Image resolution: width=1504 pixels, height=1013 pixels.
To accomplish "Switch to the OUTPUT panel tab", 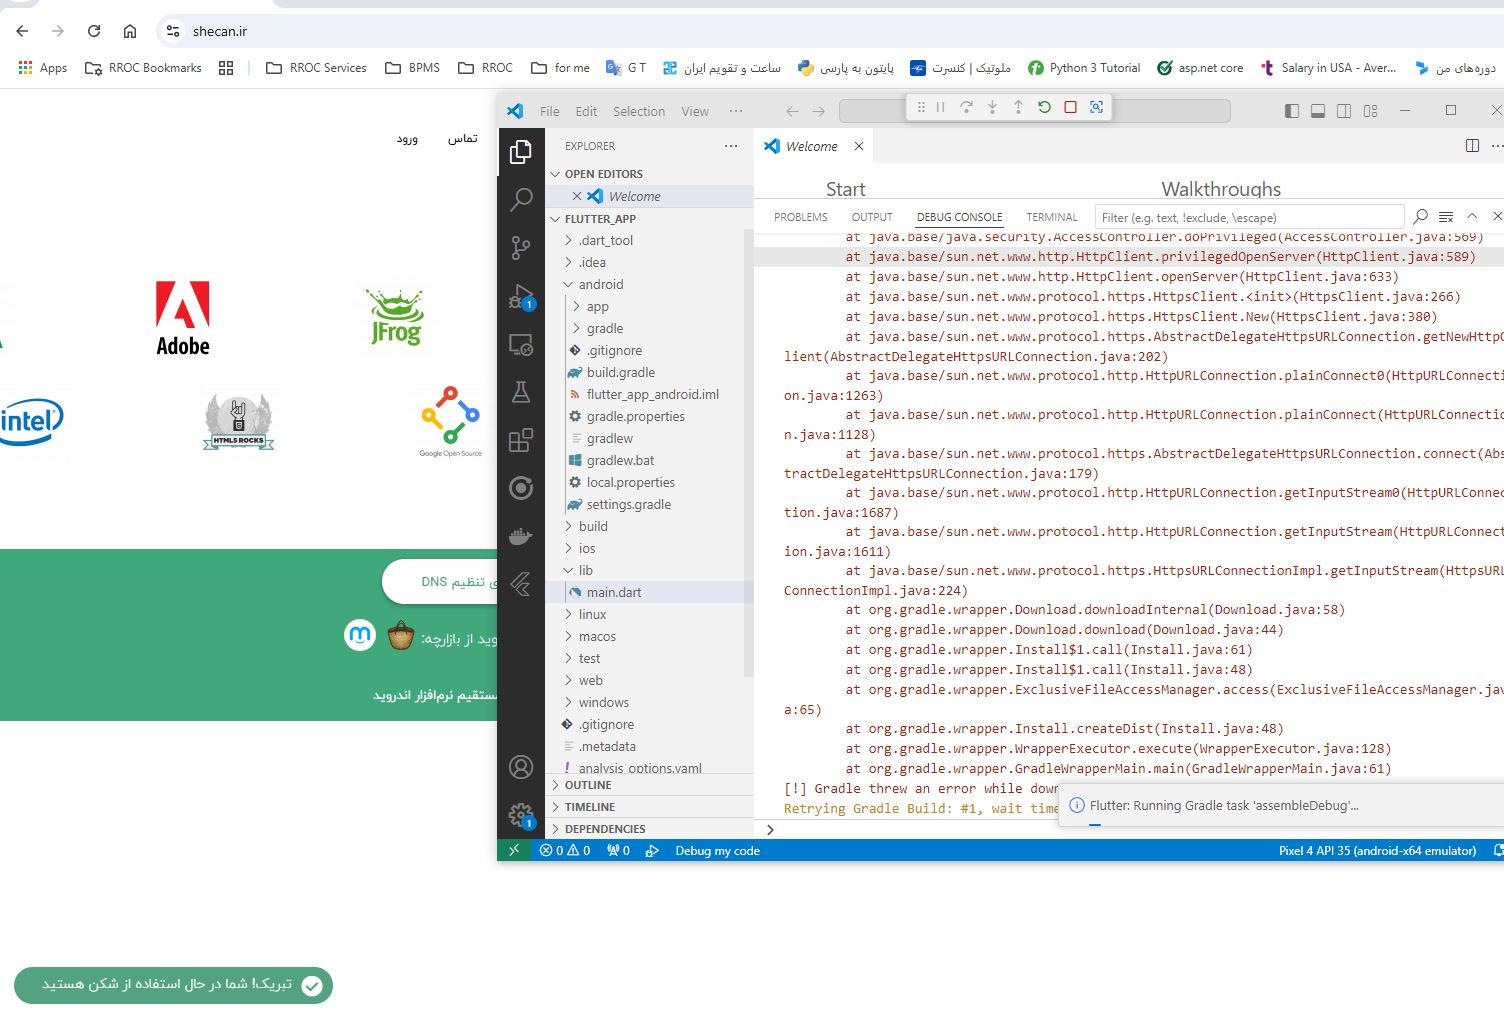I will point(872,217).
